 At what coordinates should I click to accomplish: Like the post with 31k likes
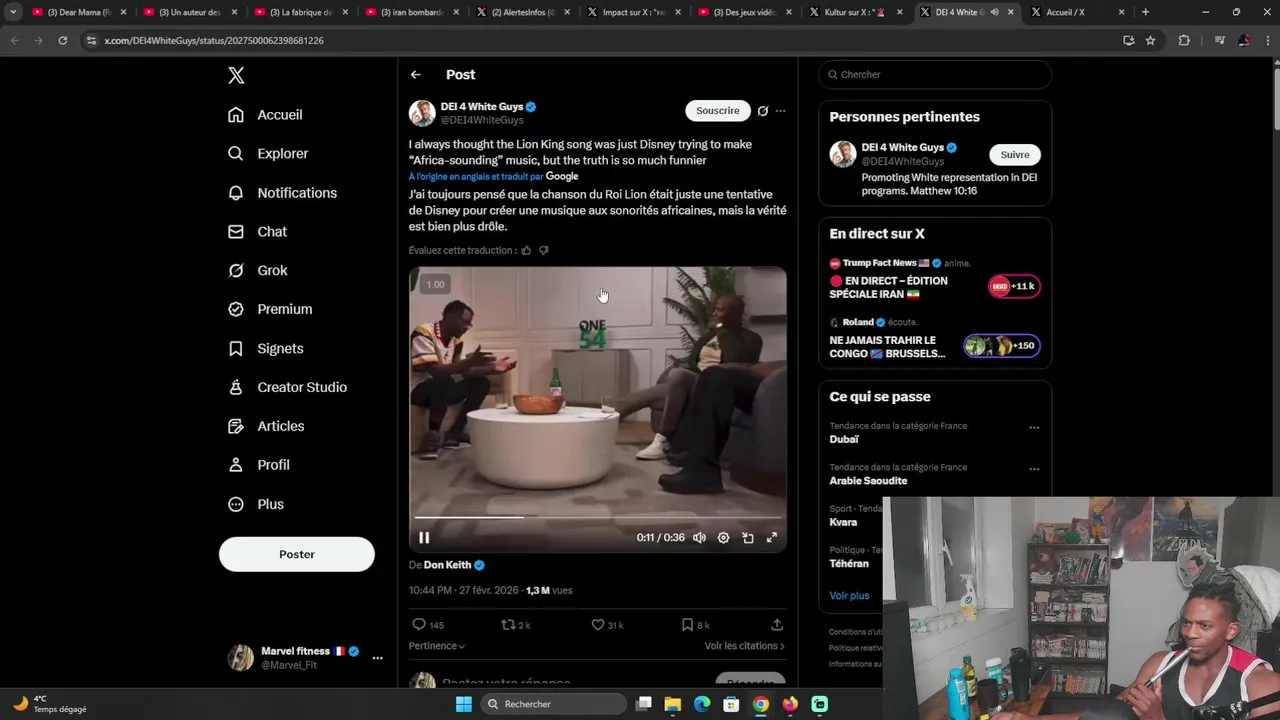(607, 624)
